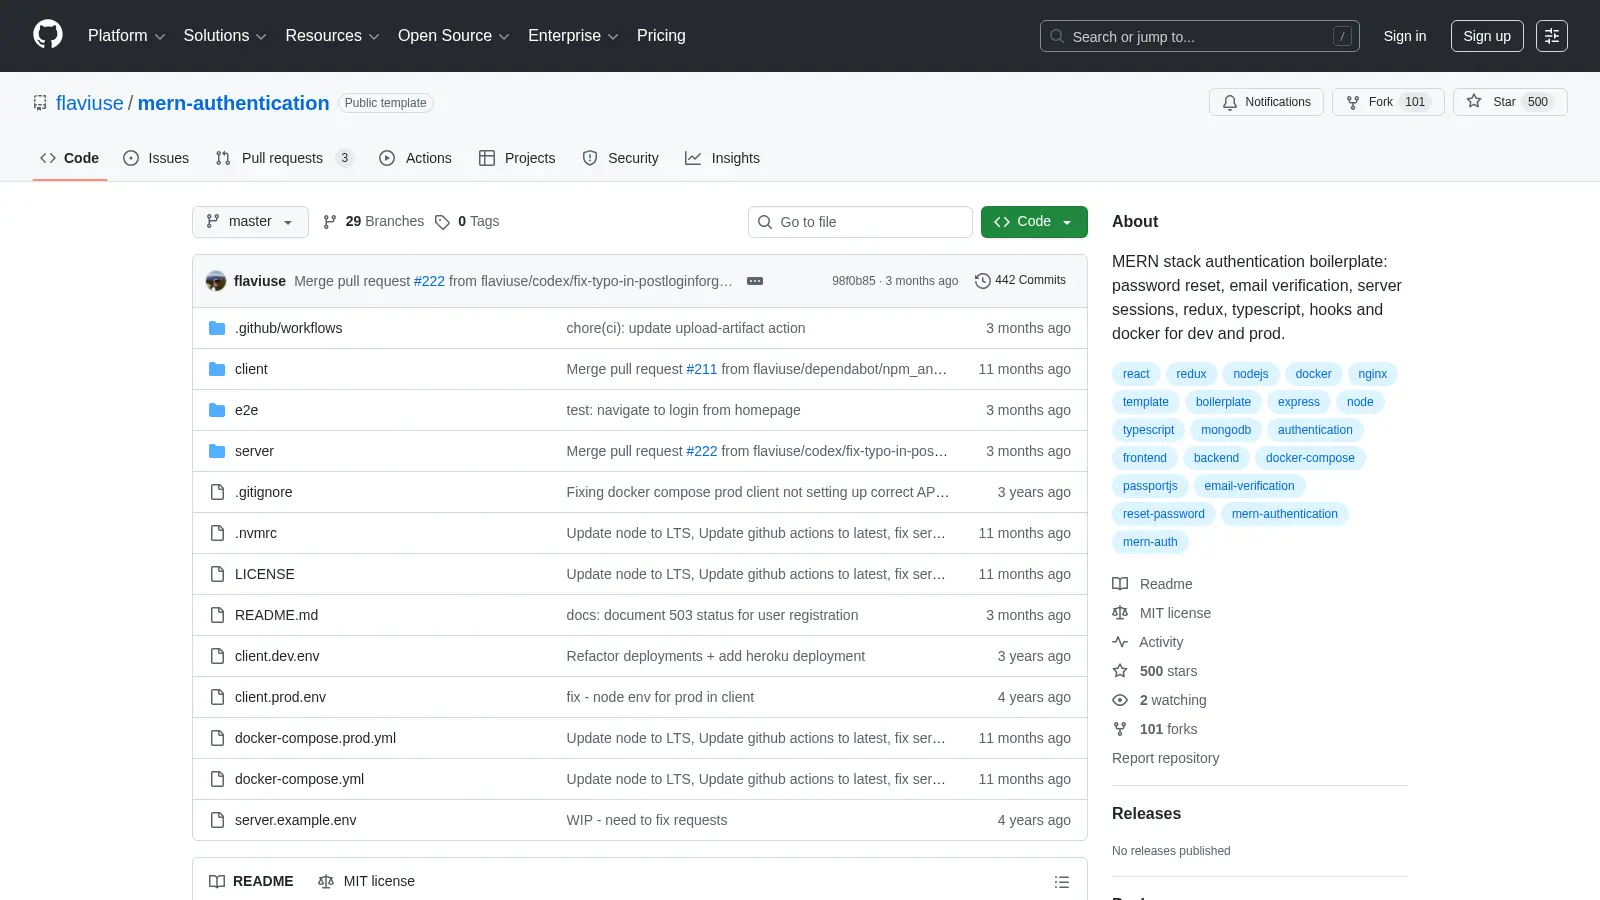Viewport: 1600px width, 900px height.
Task: Click the .nvmrc file icon
Action: 217,533
